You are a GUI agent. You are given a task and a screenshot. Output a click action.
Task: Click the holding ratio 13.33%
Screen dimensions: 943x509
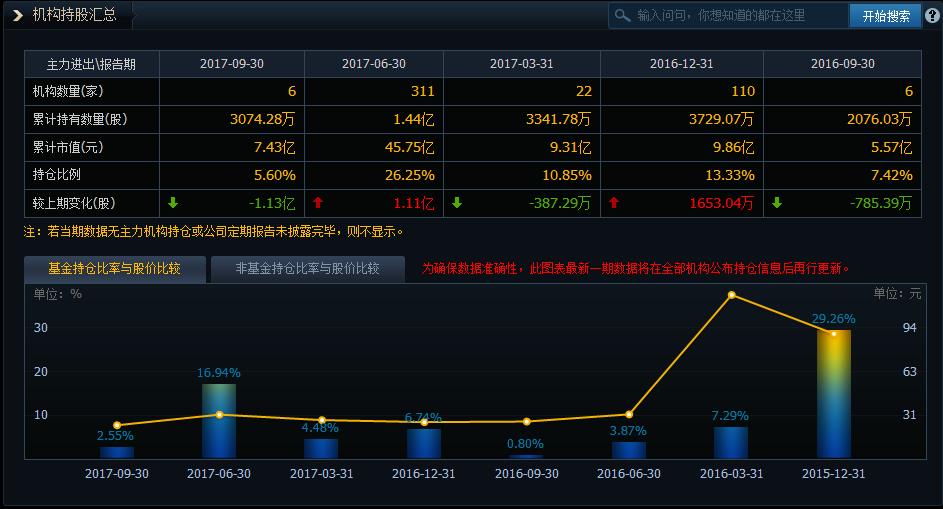coord(730,175)
